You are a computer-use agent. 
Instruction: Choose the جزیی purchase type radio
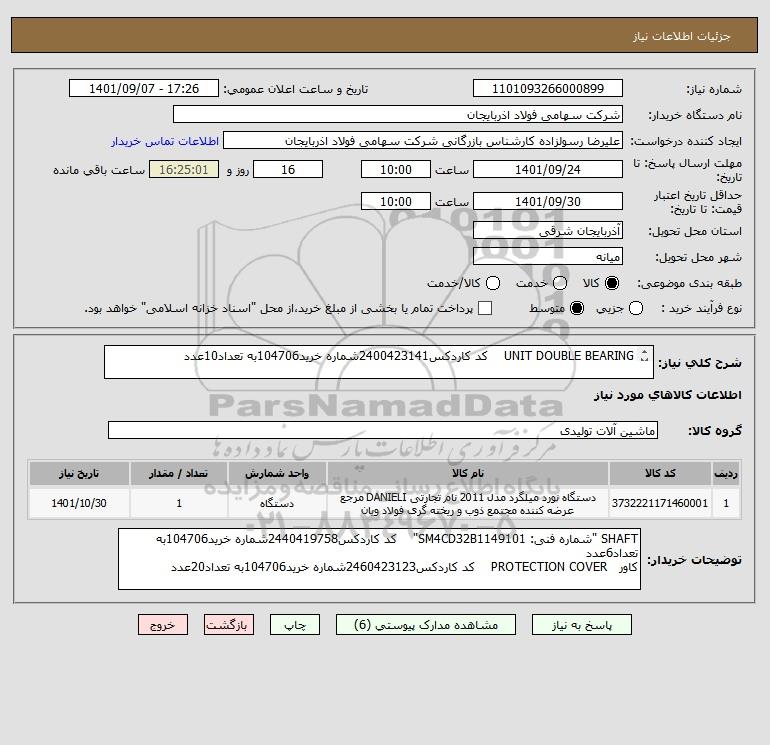tap(636, 308)
